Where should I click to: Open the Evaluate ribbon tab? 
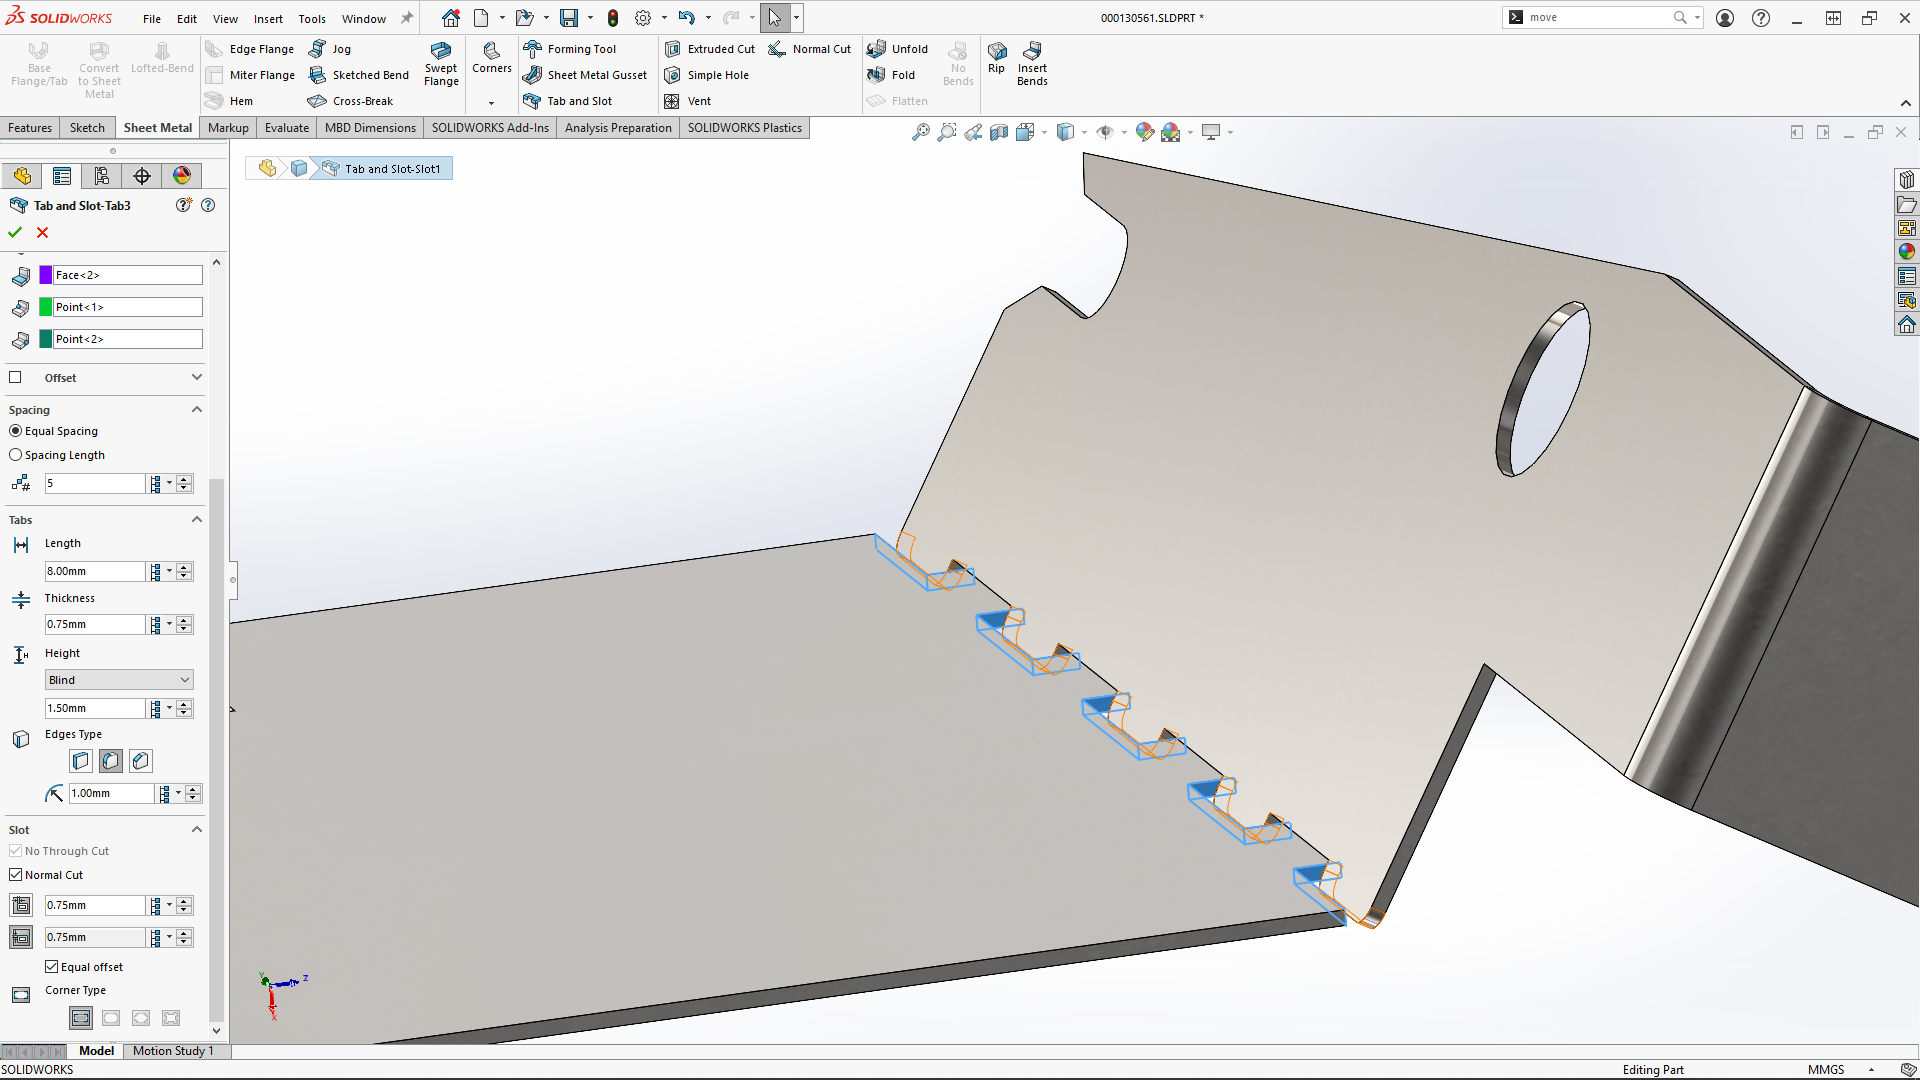coord(286,127)
